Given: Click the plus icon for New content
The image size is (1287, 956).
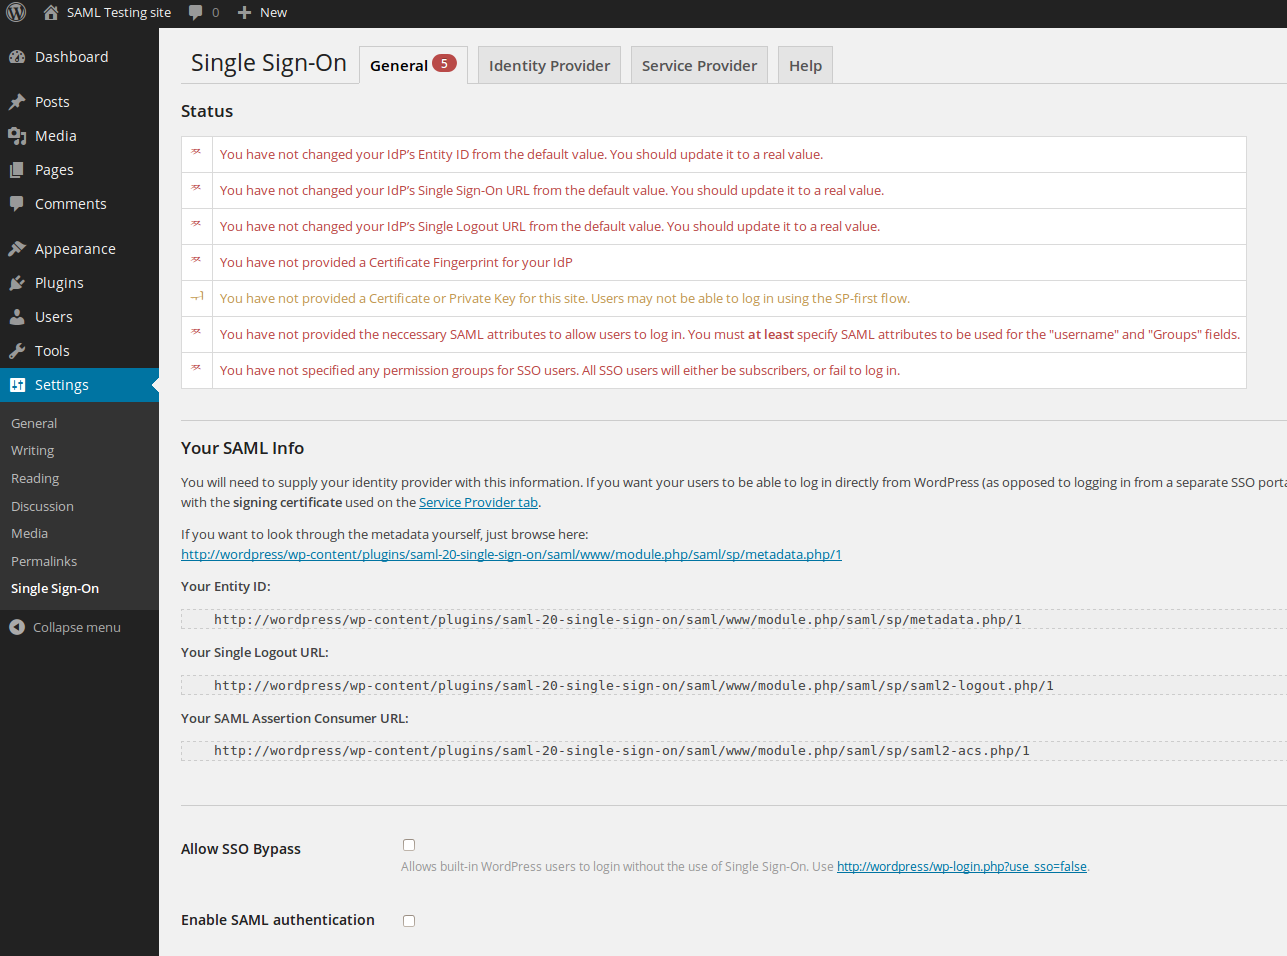Looking at the screenshot, I should 244,12.
